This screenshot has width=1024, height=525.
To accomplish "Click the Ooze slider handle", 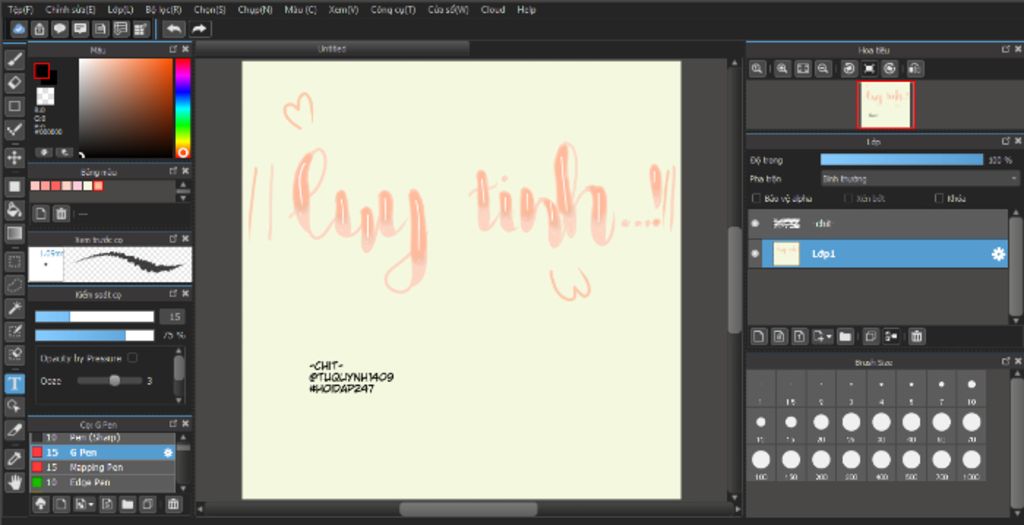I will [x=114, y=381].
